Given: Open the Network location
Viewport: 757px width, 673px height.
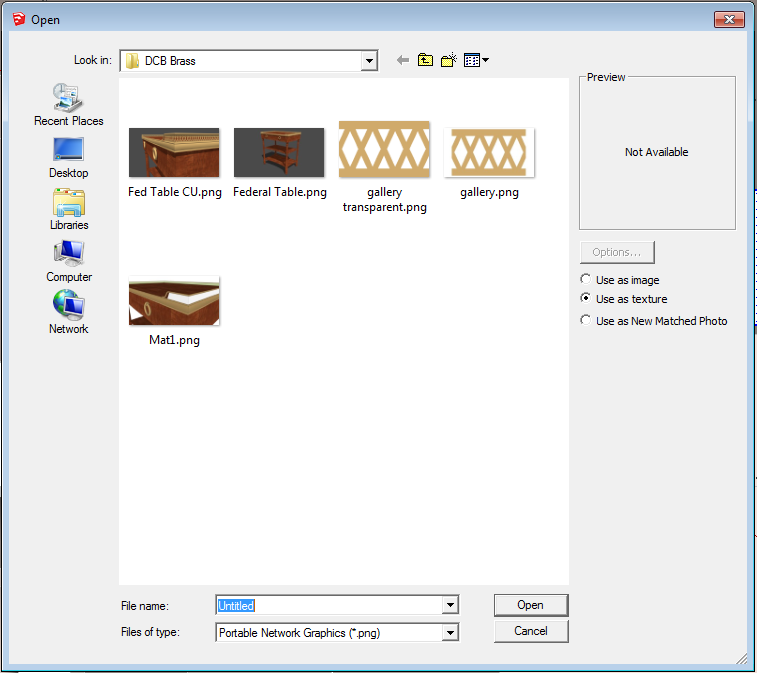Looking at the screenshot, I should pyautogui.click(x=69, y=312).
